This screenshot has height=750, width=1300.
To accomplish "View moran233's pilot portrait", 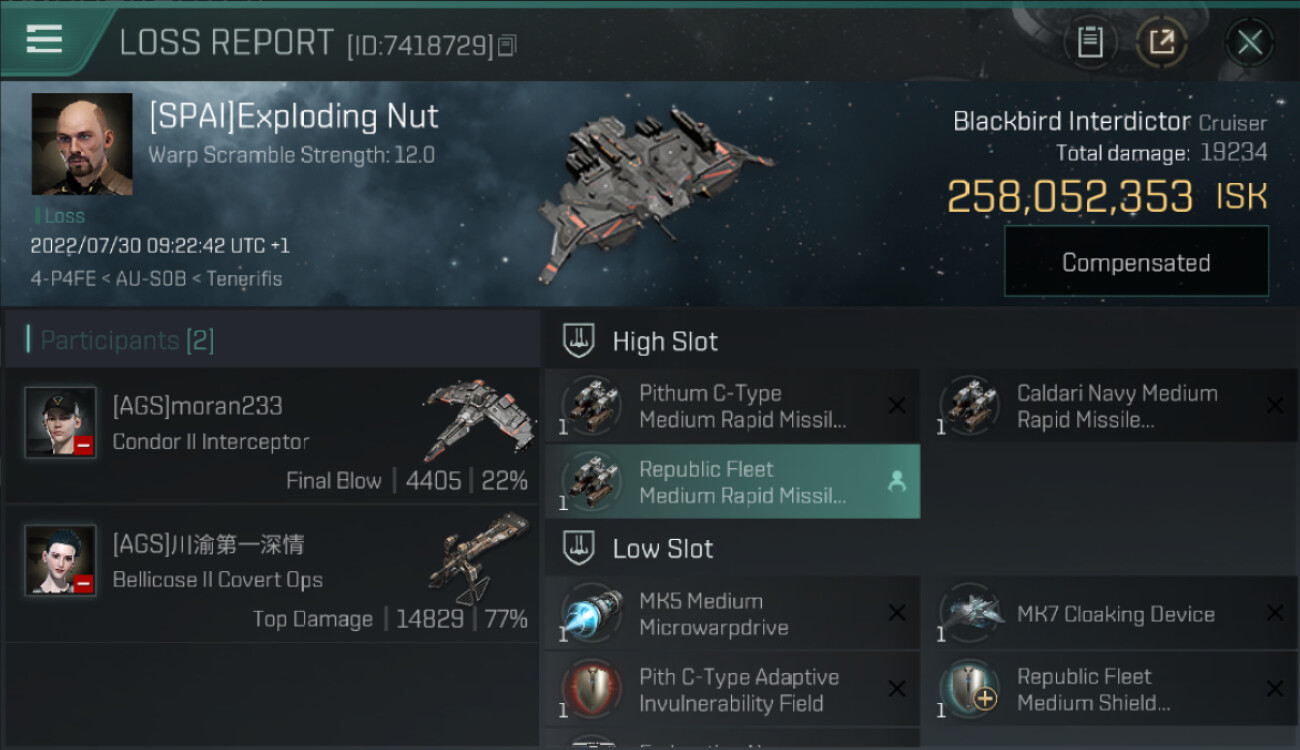I will click(x=60, y=422).
